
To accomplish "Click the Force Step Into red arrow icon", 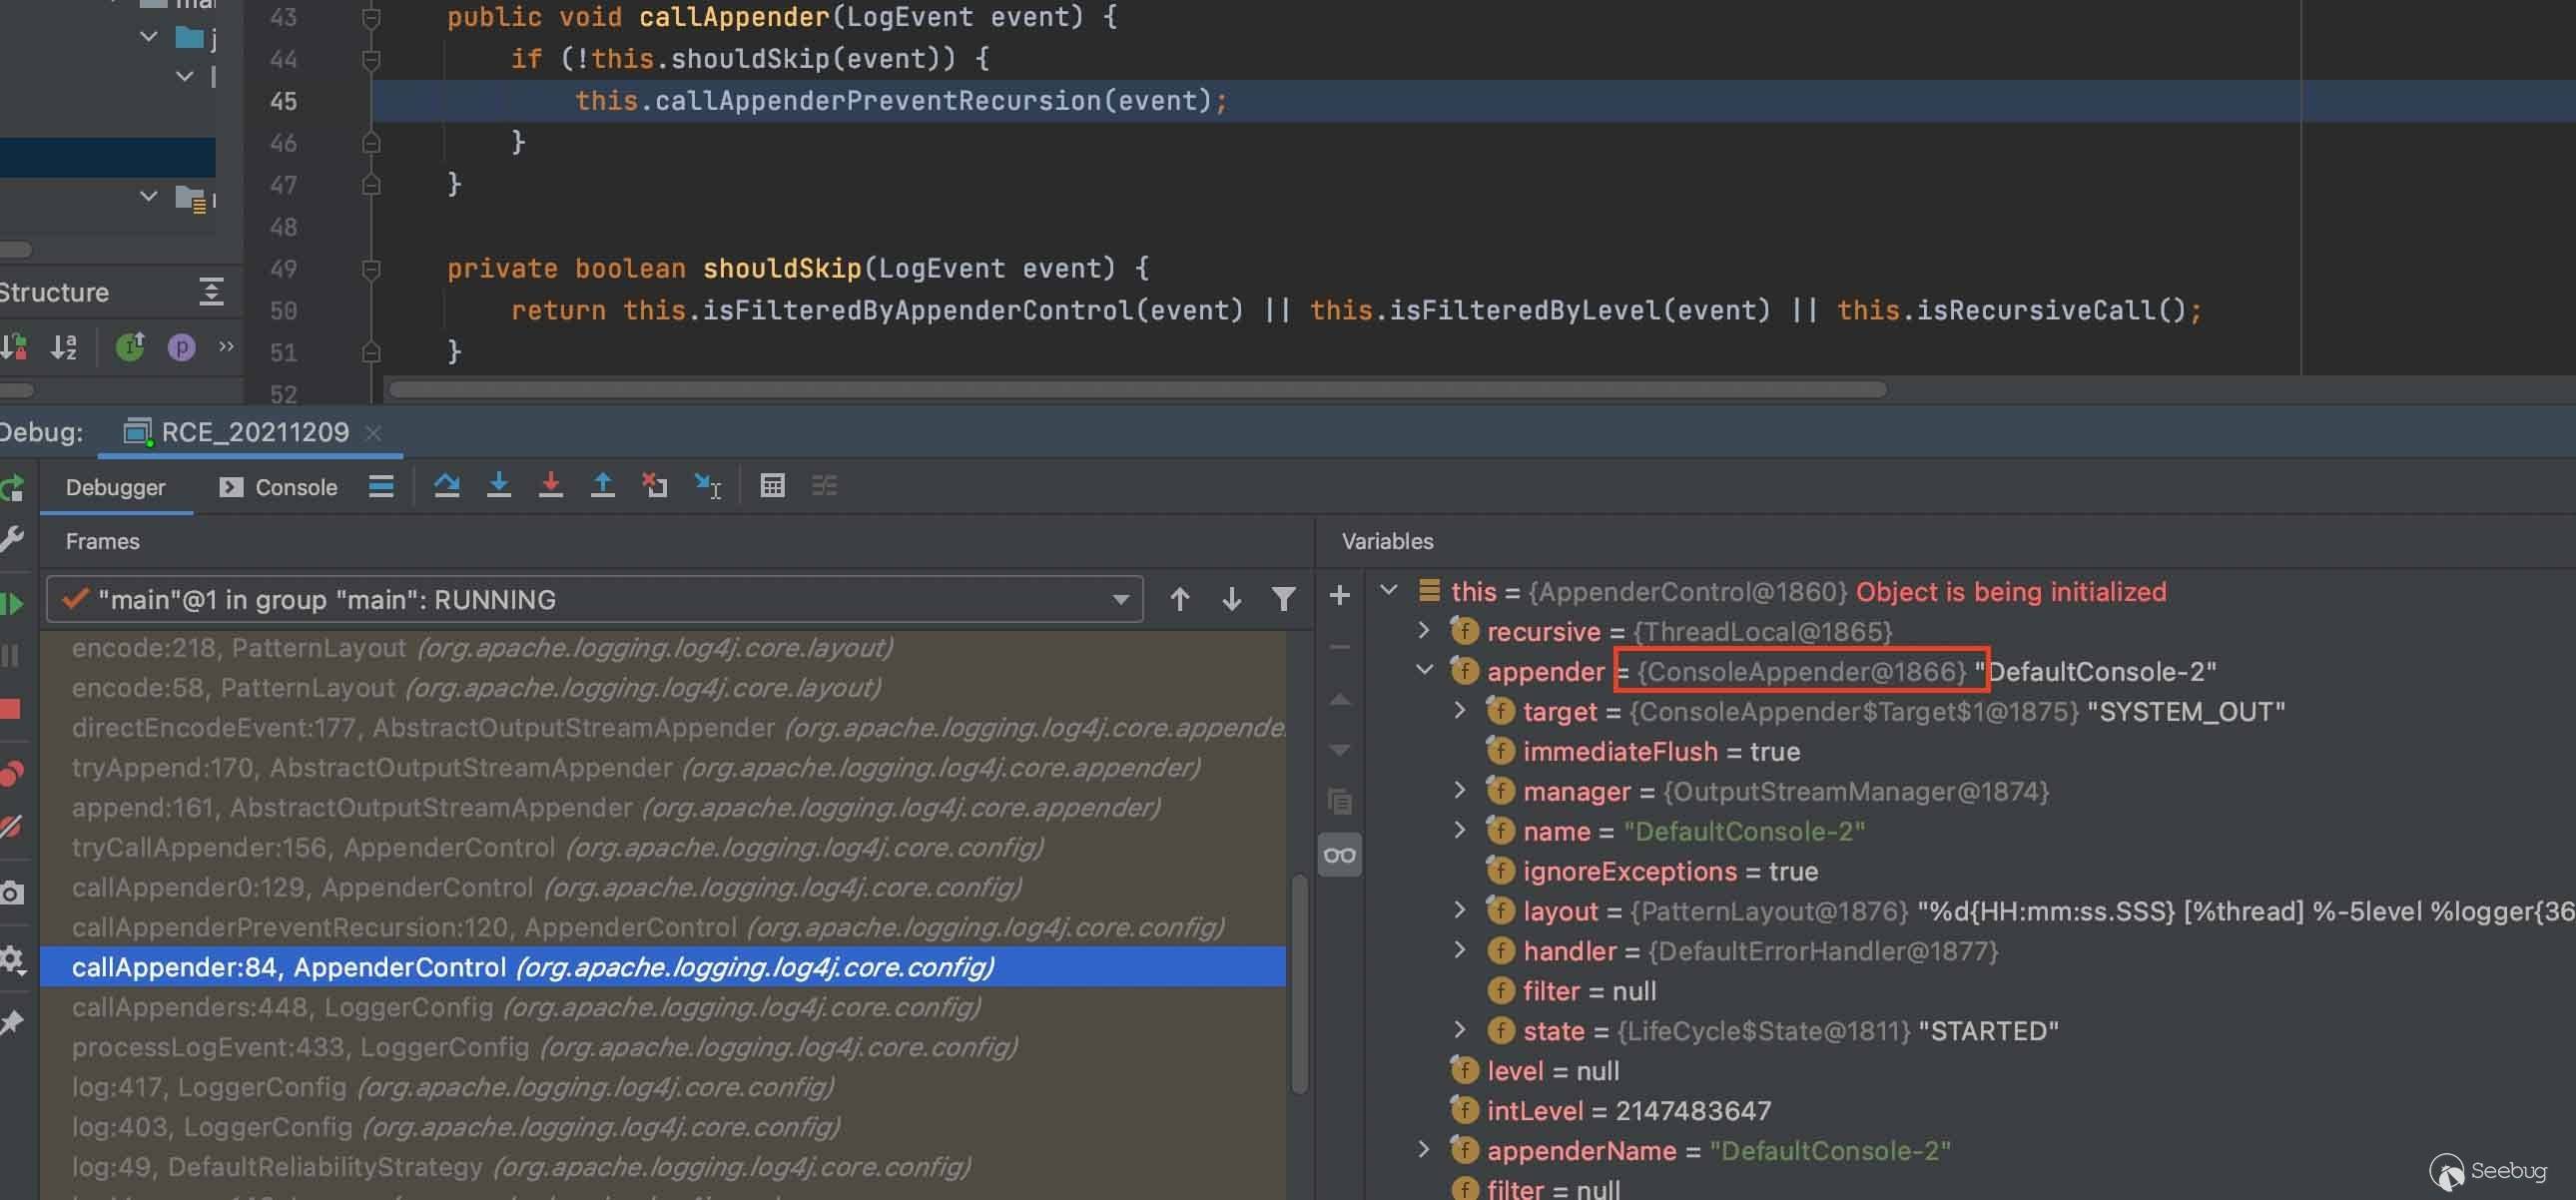I will [x=550, y=486].
